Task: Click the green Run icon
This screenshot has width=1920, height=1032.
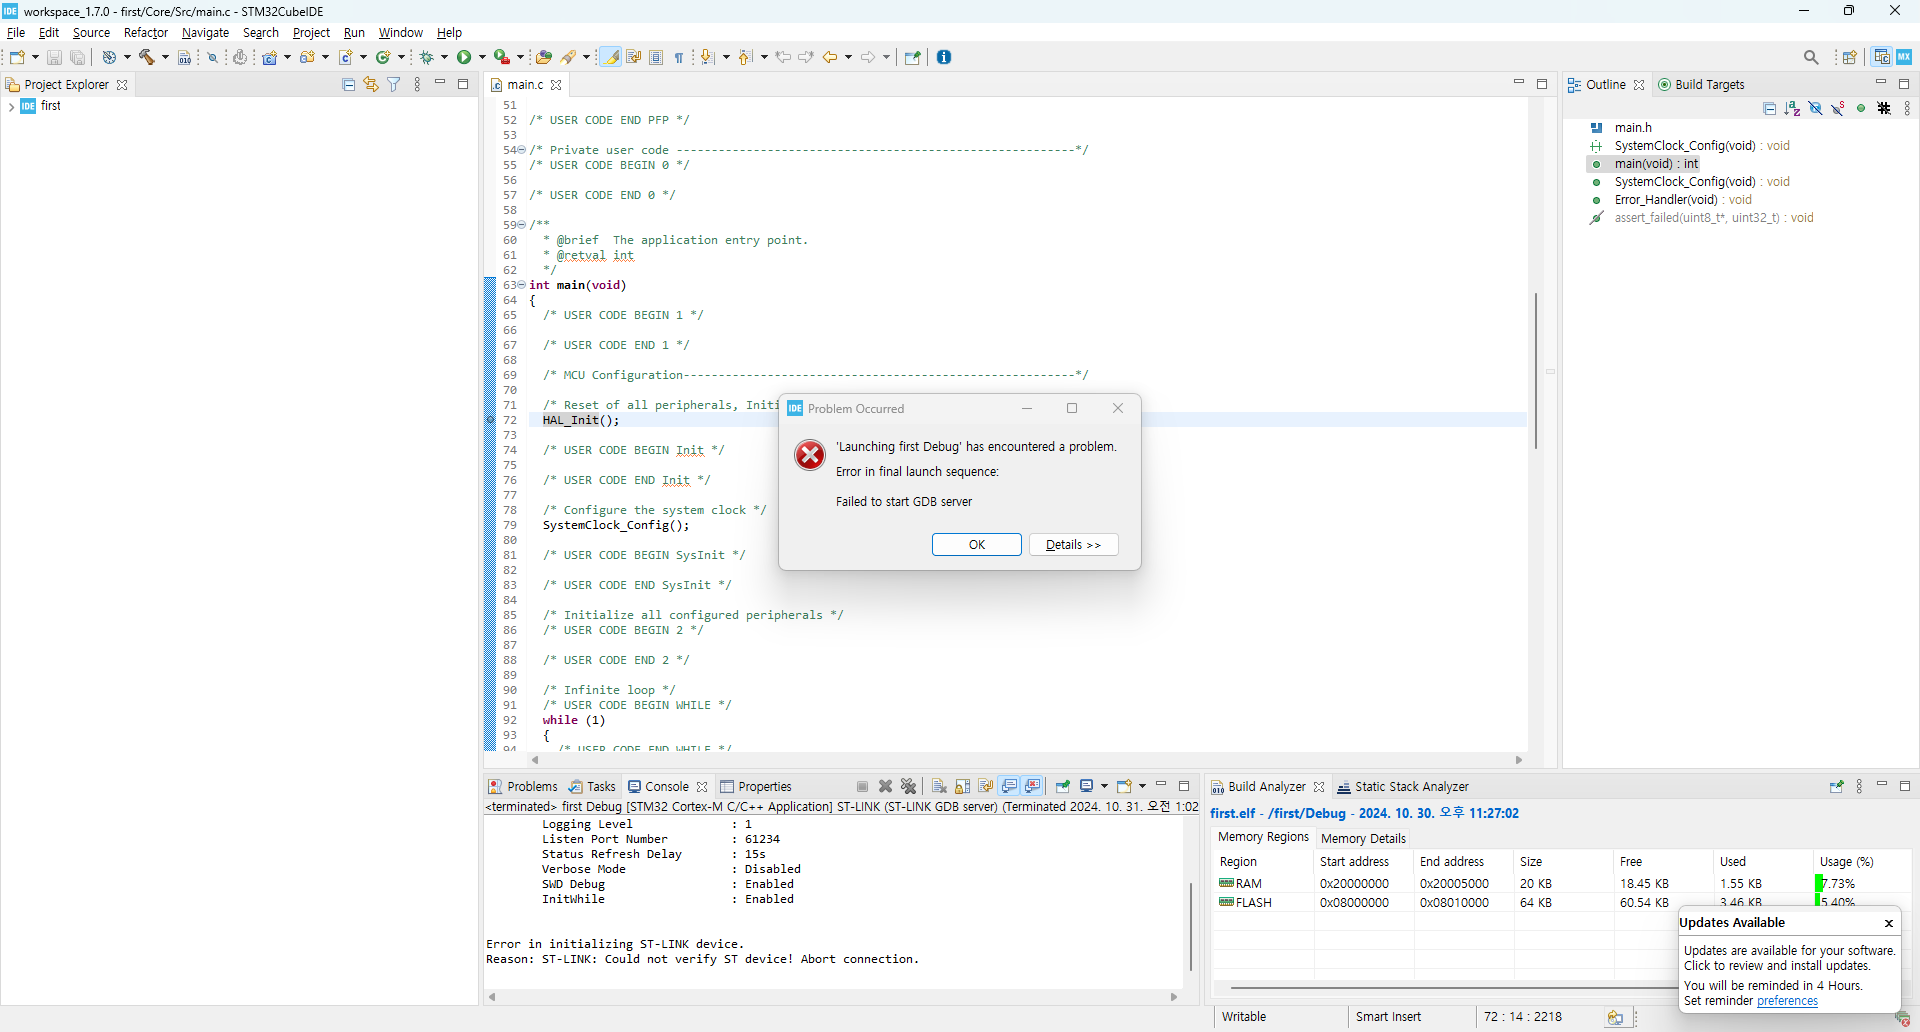Action: click(x=464, y=57)
